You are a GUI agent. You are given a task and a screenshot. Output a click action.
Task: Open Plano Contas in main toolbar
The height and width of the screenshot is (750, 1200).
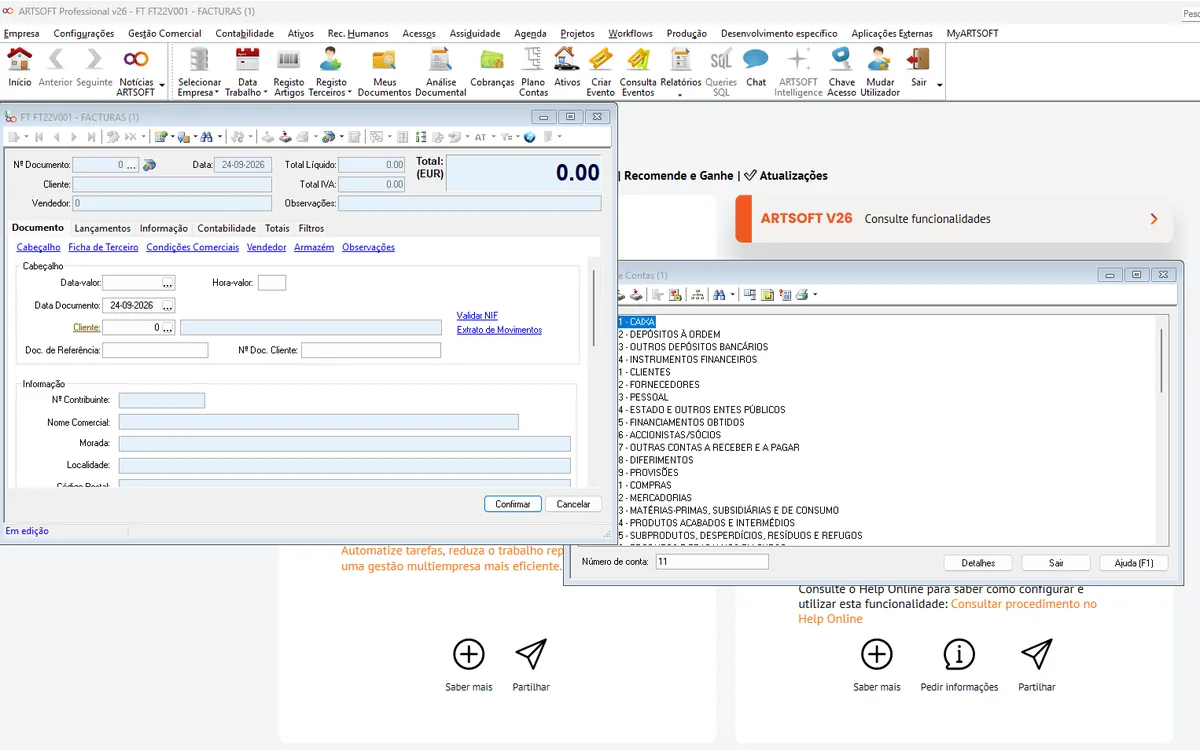pyautogui.click(x=533, y=71)
